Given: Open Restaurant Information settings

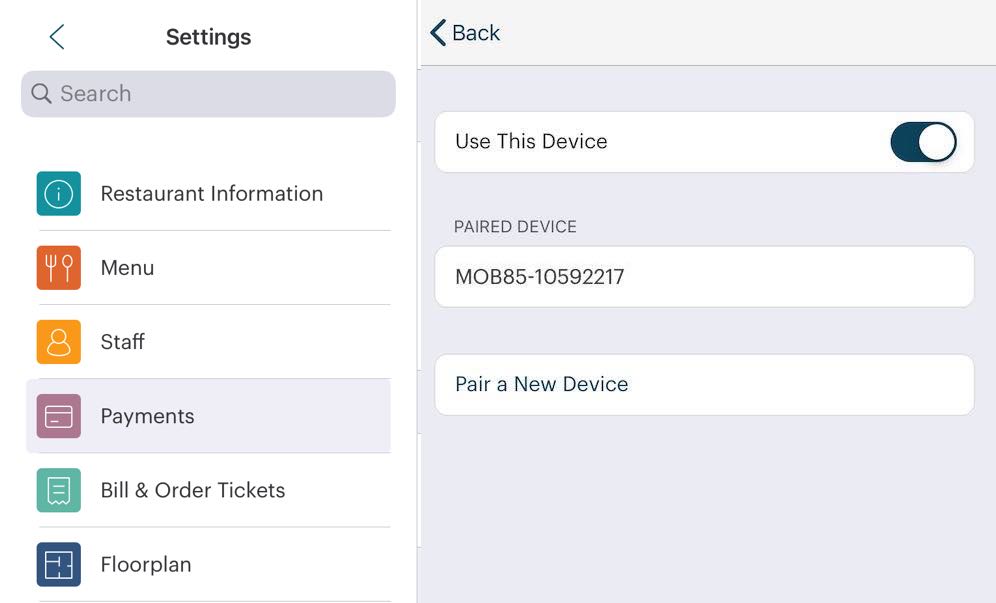Looking at the screenshot, I should coord(212,194).
